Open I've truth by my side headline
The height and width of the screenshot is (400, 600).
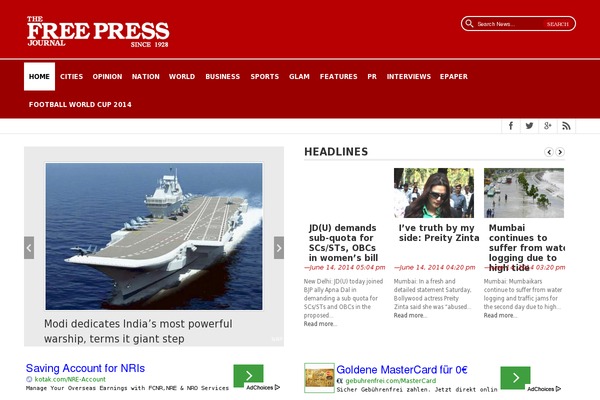439,233
